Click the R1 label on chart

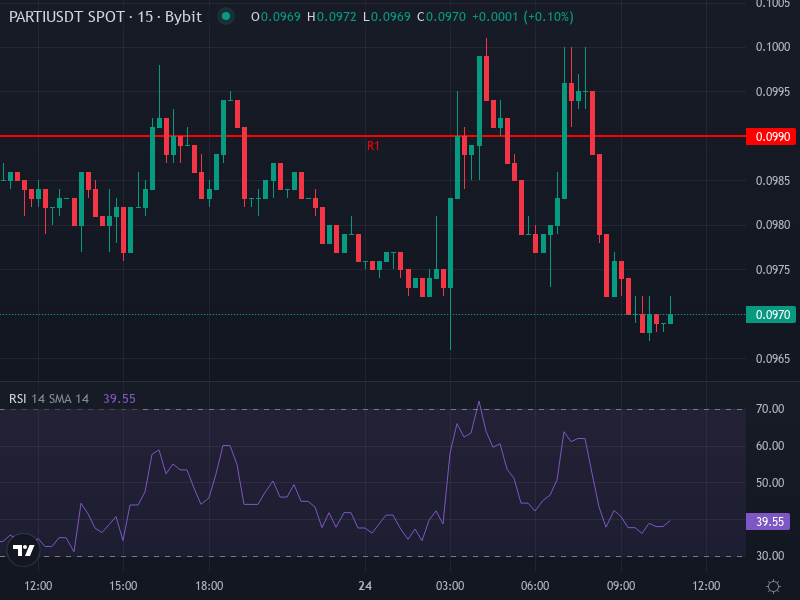tap(373, 146)
